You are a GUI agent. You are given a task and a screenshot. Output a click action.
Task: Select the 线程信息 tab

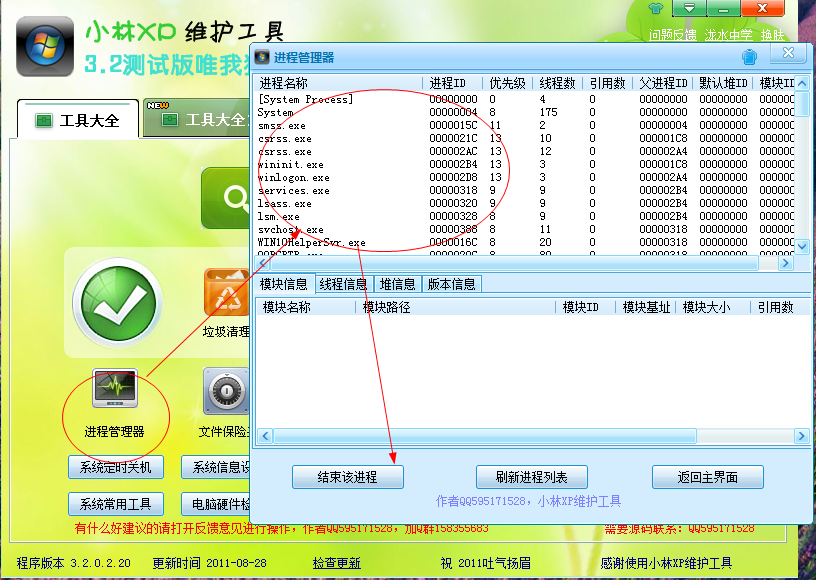click(x=343, y=284)
